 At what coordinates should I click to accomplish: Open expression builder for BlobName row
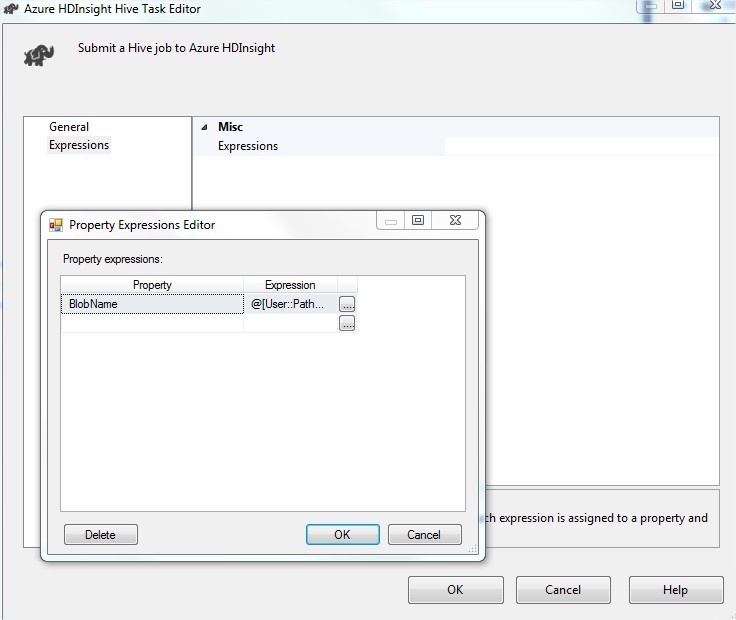coord(347,304)
